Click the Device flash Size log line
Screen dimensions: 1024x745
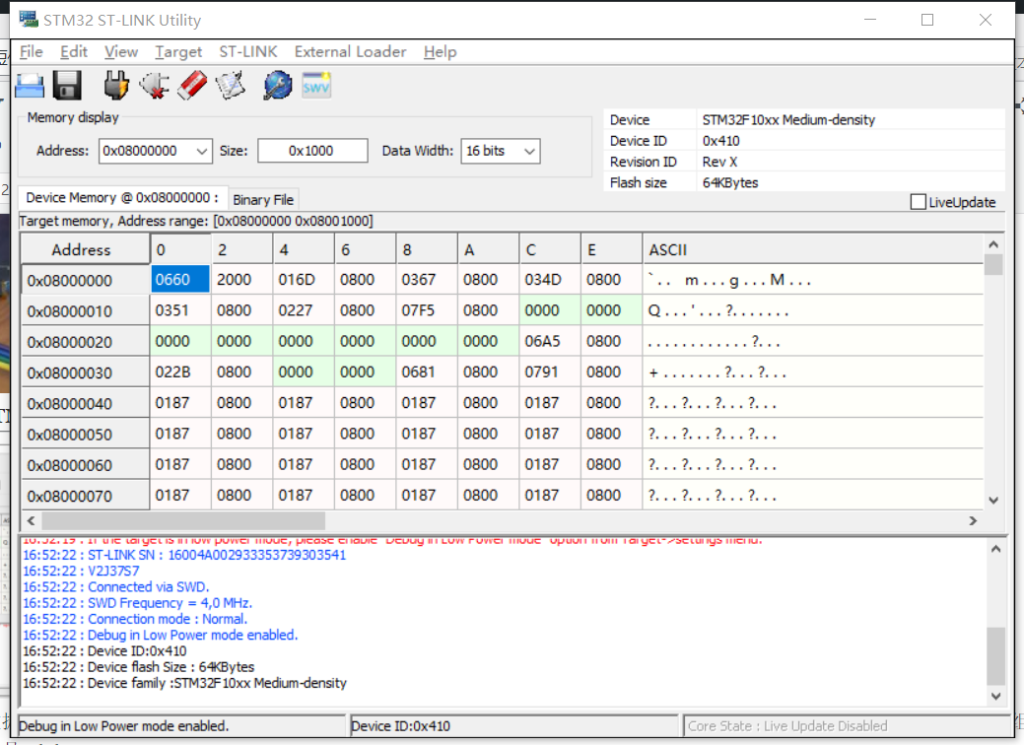tap(138, 667)
